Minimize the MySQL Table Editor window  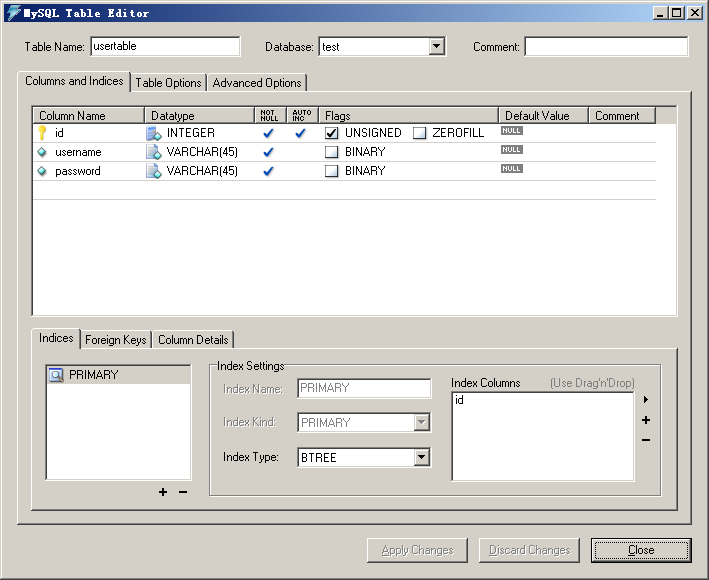pos(660,13)
